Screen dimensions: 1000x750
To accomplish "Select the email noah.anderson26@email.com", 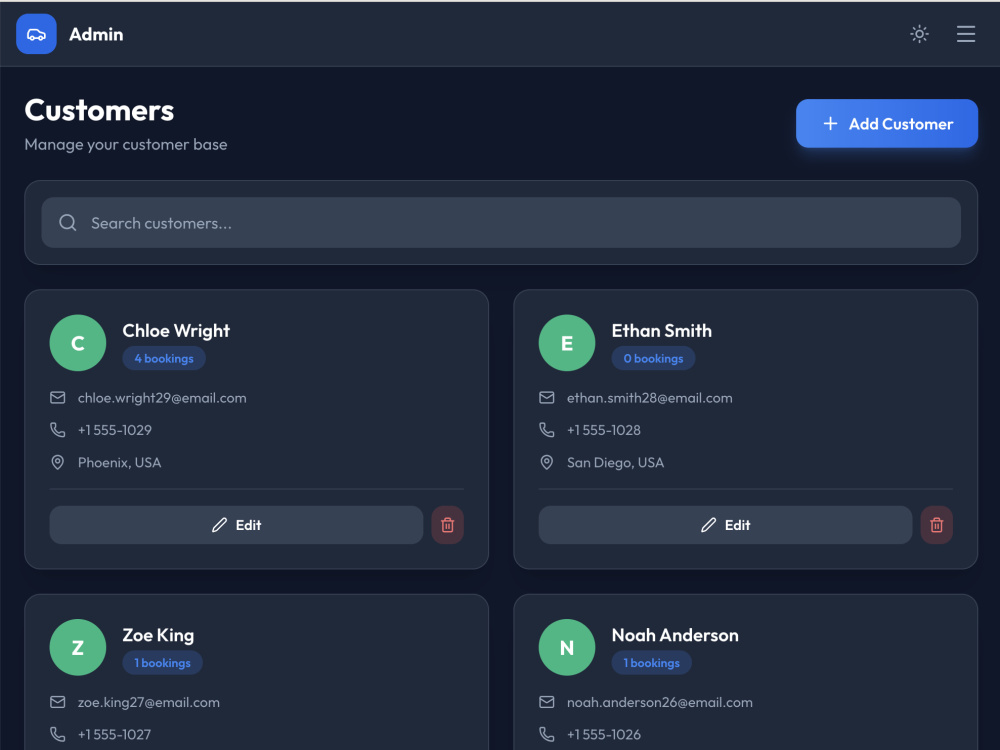I will coord(659,702).
